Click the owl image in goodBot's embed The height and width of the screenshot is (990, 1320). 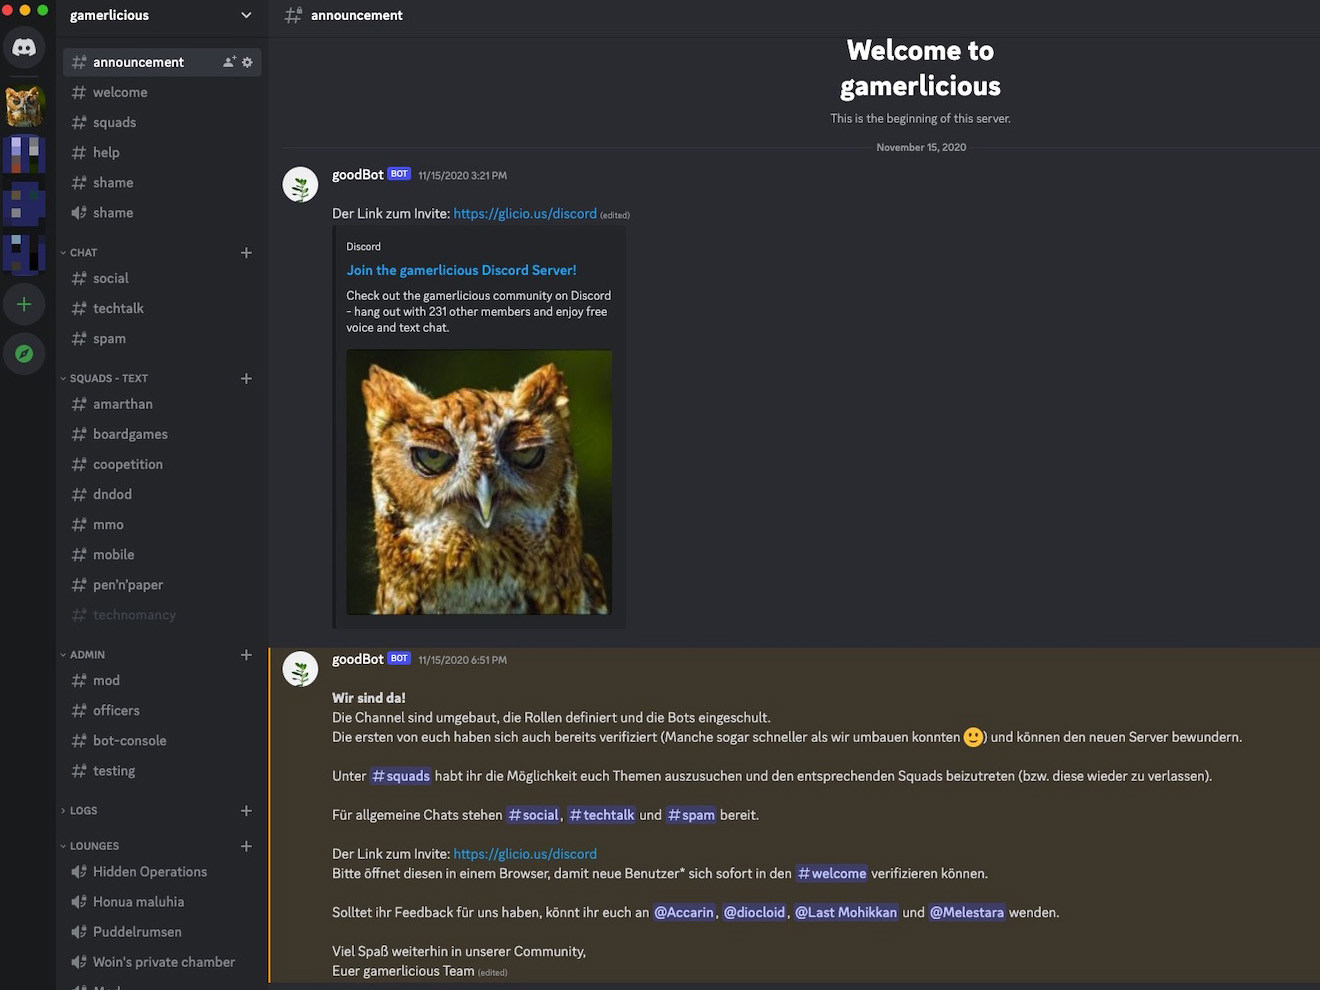click(x=479, y=483)
